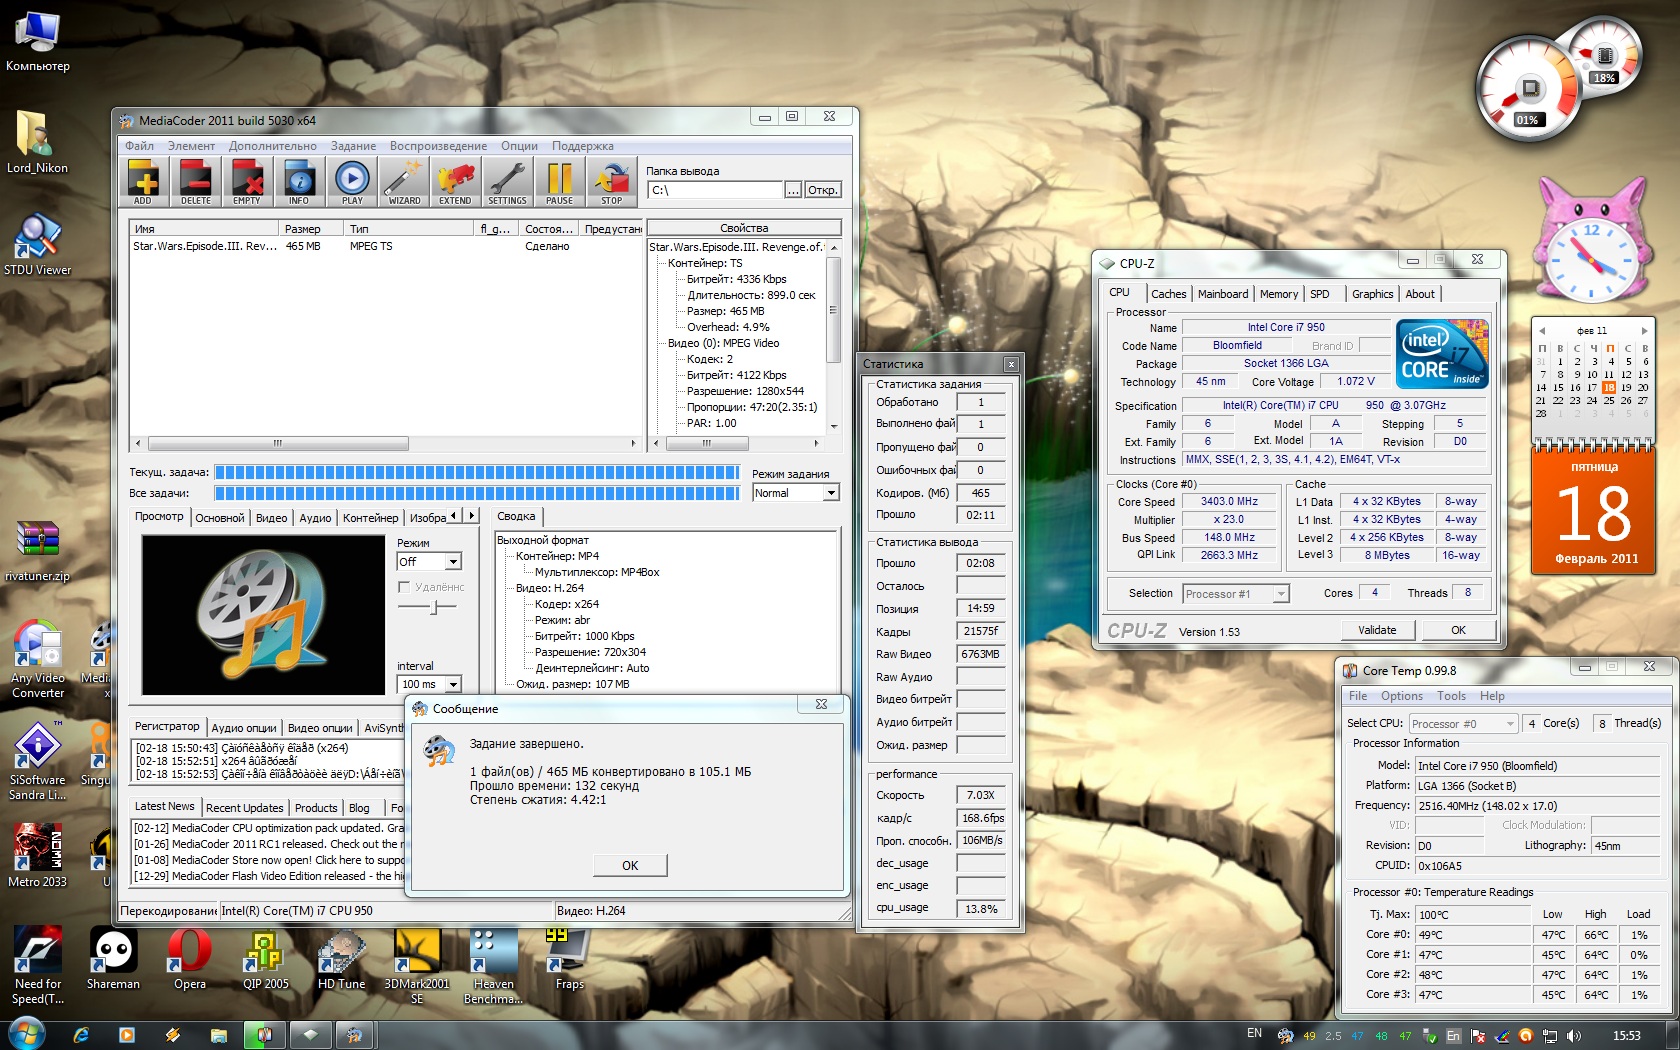The height and width of the screenshot is (1050, 1680).
Task: Switch to the Caches tab in CPU-Z
Action: point(1168,294)
